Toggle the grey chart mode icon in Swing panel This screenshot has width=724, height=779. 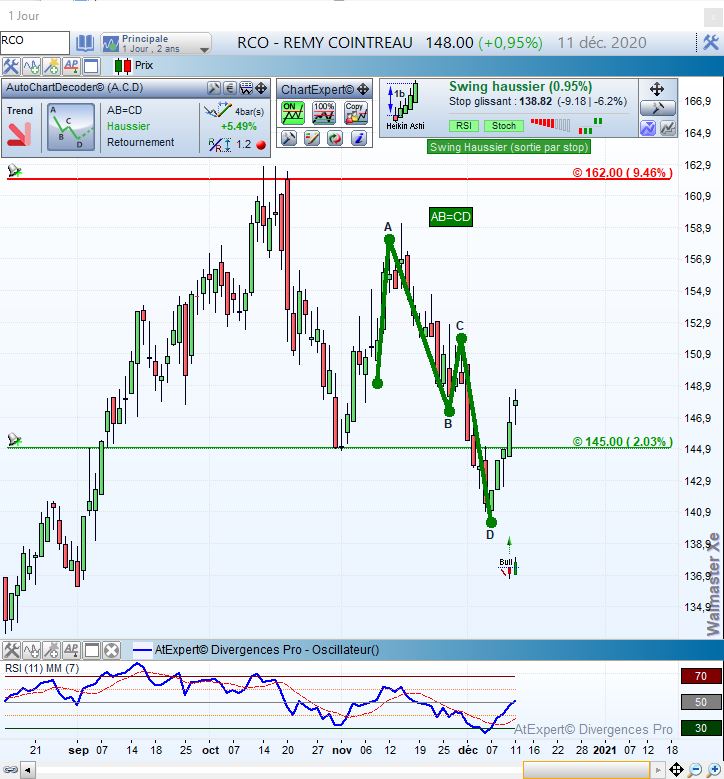tap(668, 128)
